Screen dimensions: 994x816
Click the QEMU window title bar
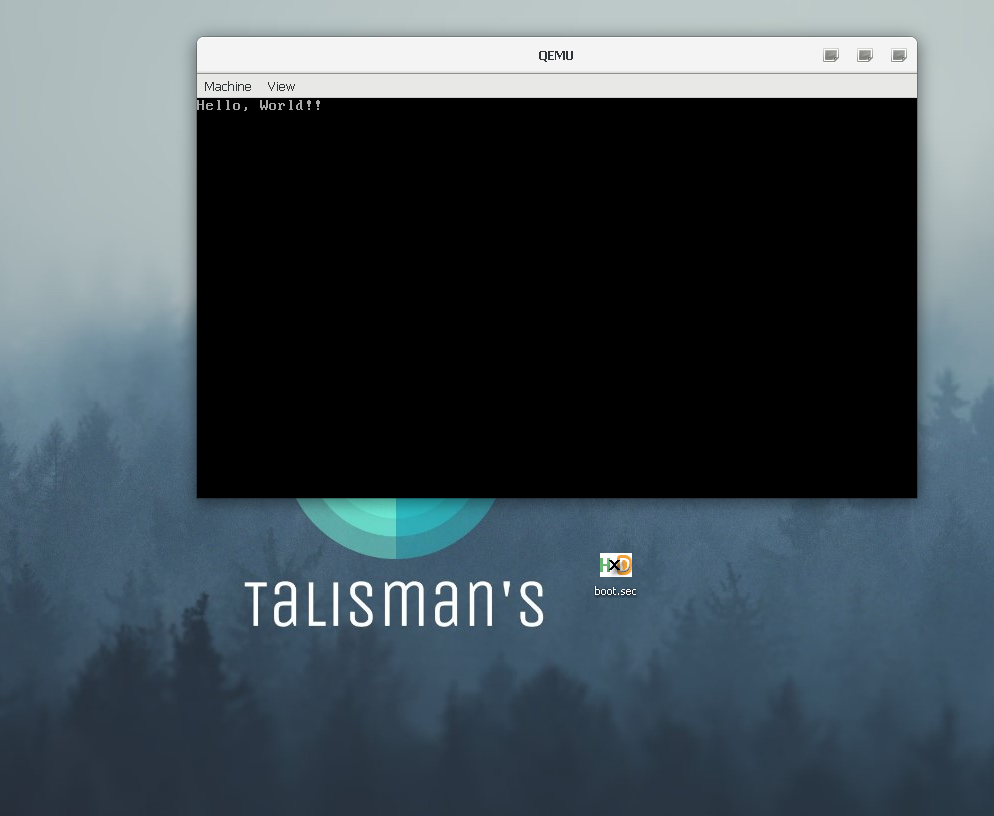click(556, 55)
